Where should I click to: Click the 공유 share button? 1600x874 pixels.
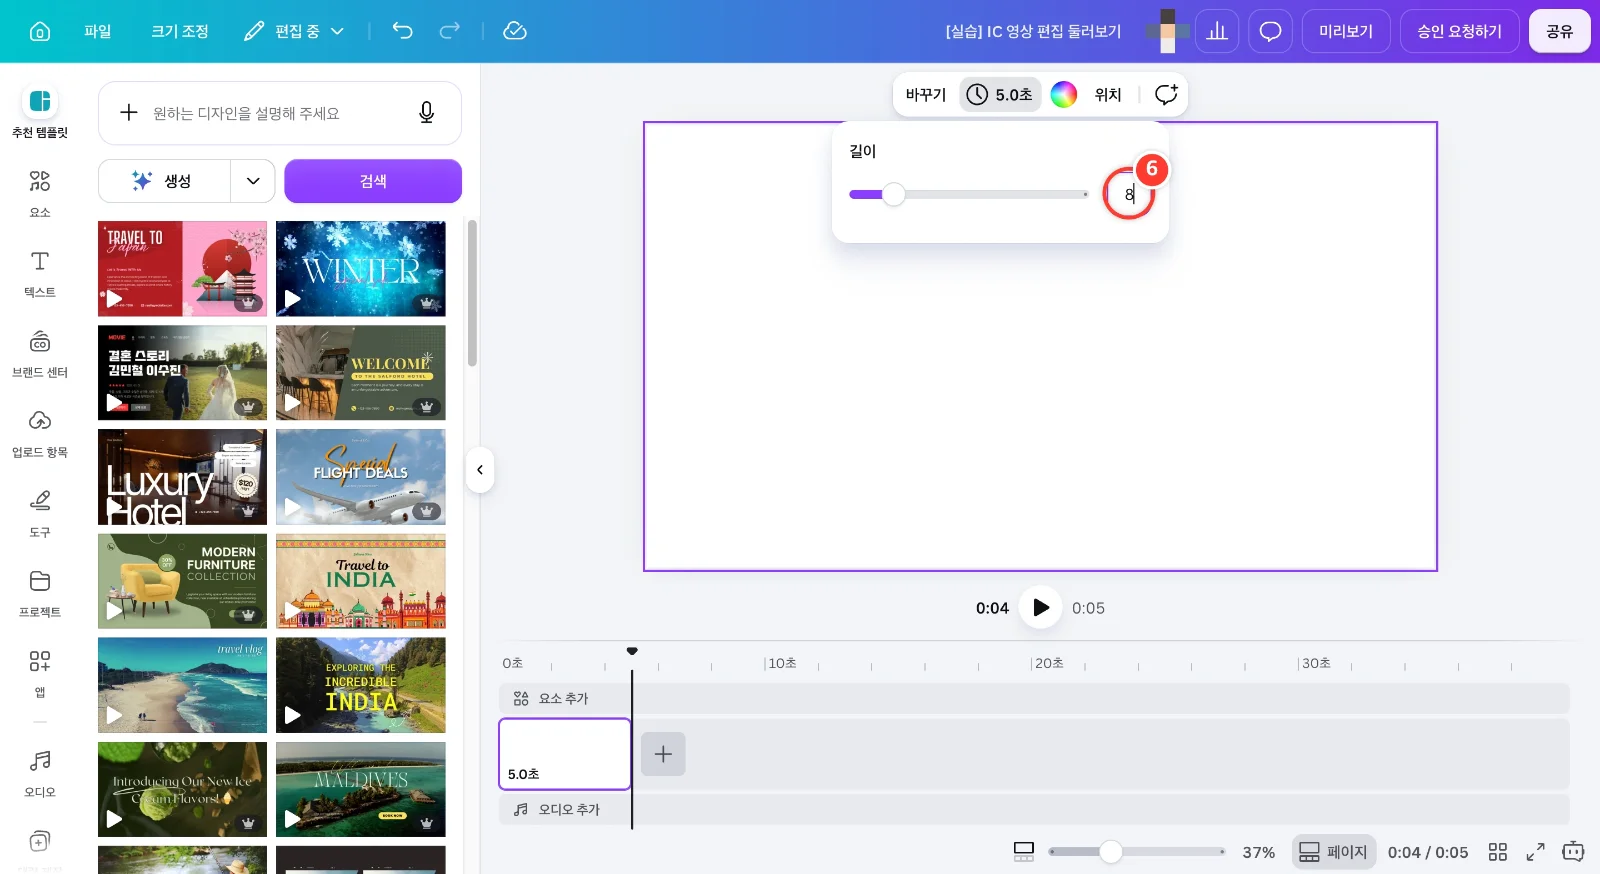click(x=1560, y=31)
